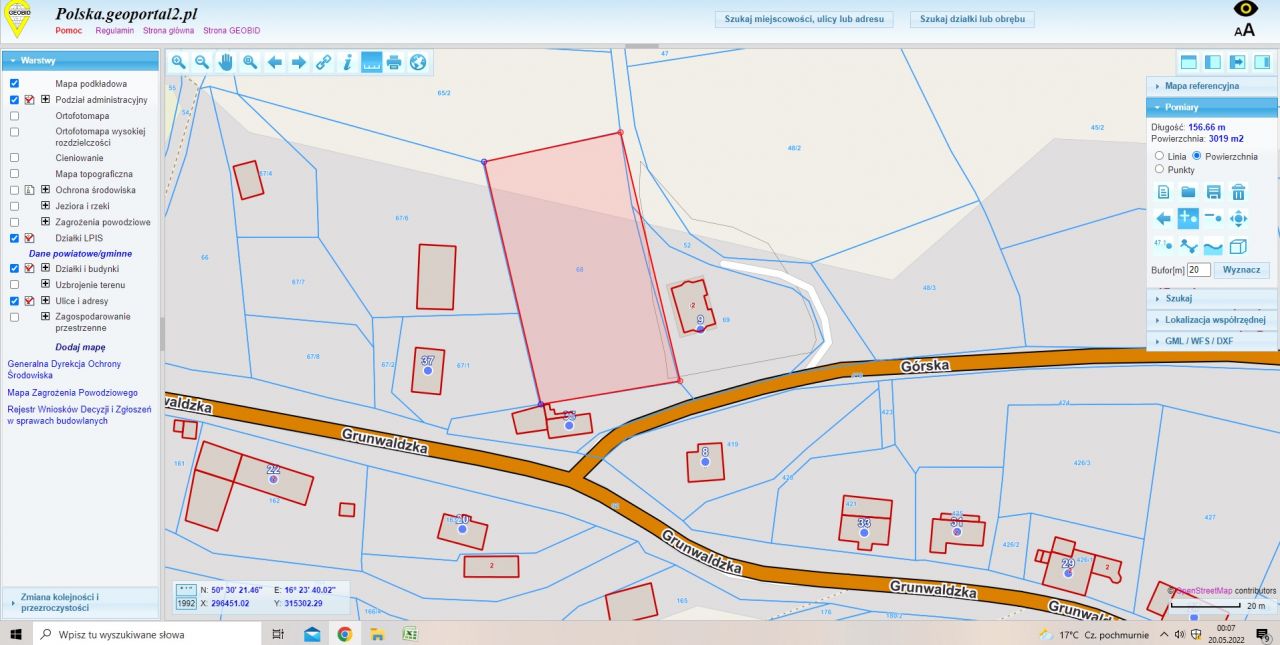1280x645 pixels.
Task: Open the Szukaj accordion section
Action: click(1211, 298)
